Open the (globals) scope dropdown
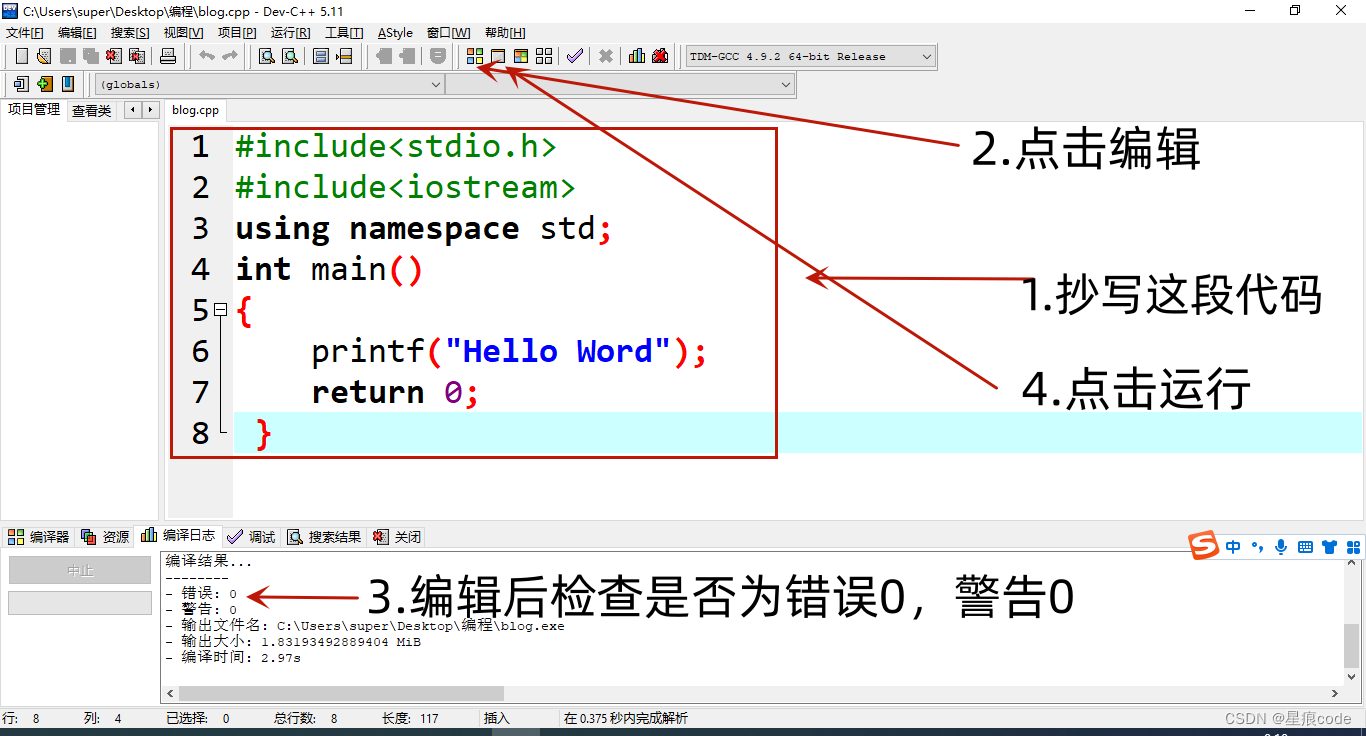This screenshot has width=1366, height=736. tap(435, 85)
